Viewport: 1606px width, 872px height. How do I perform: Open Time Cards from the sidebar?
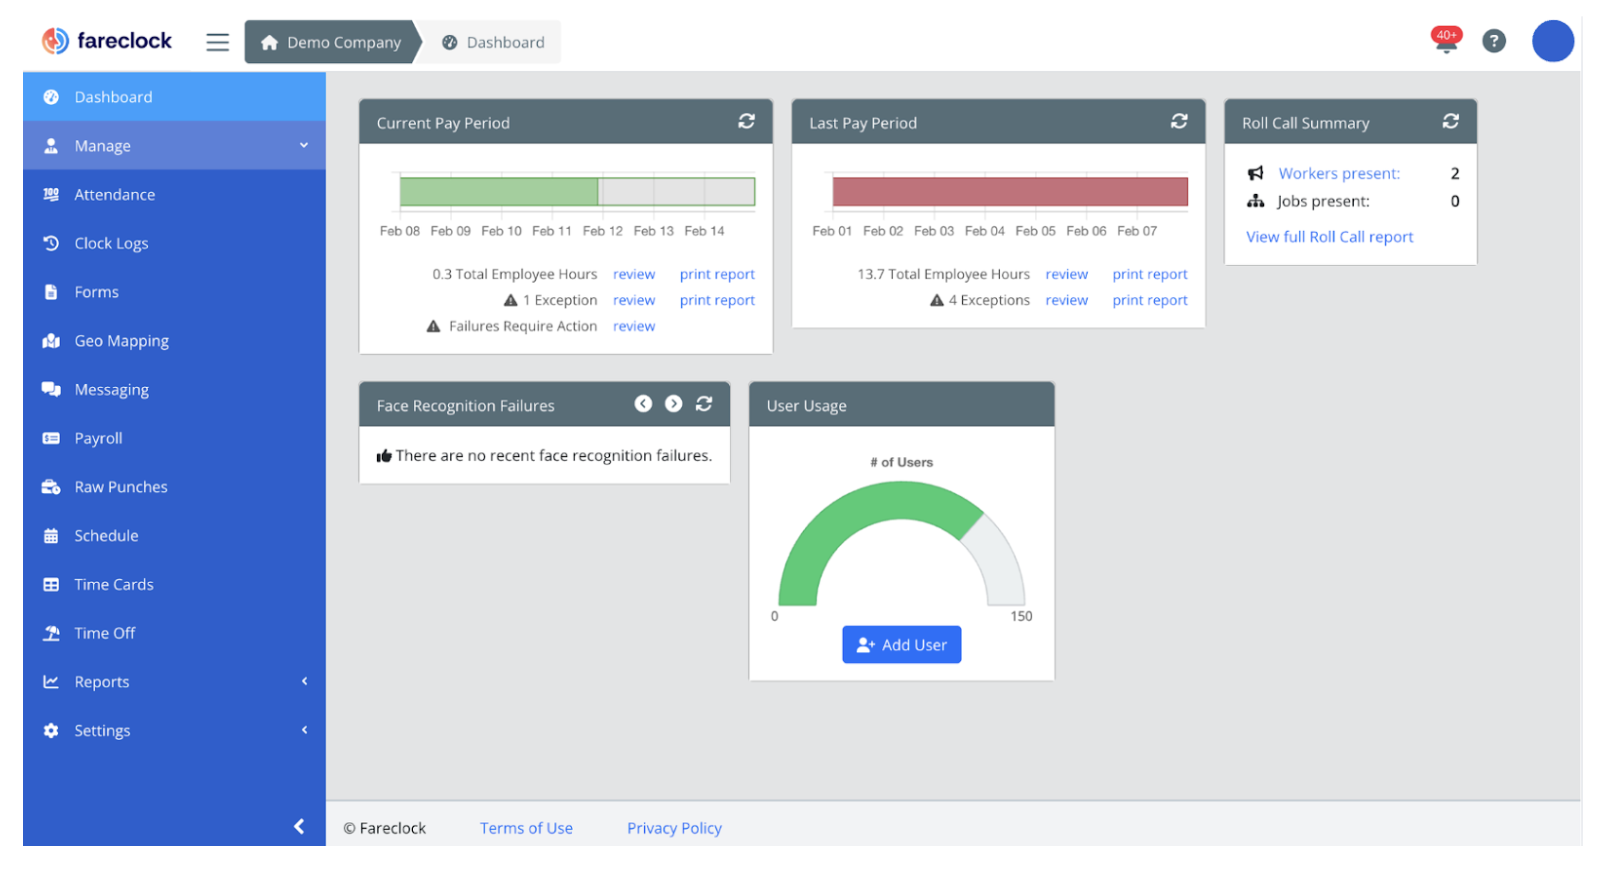[113, 585]
